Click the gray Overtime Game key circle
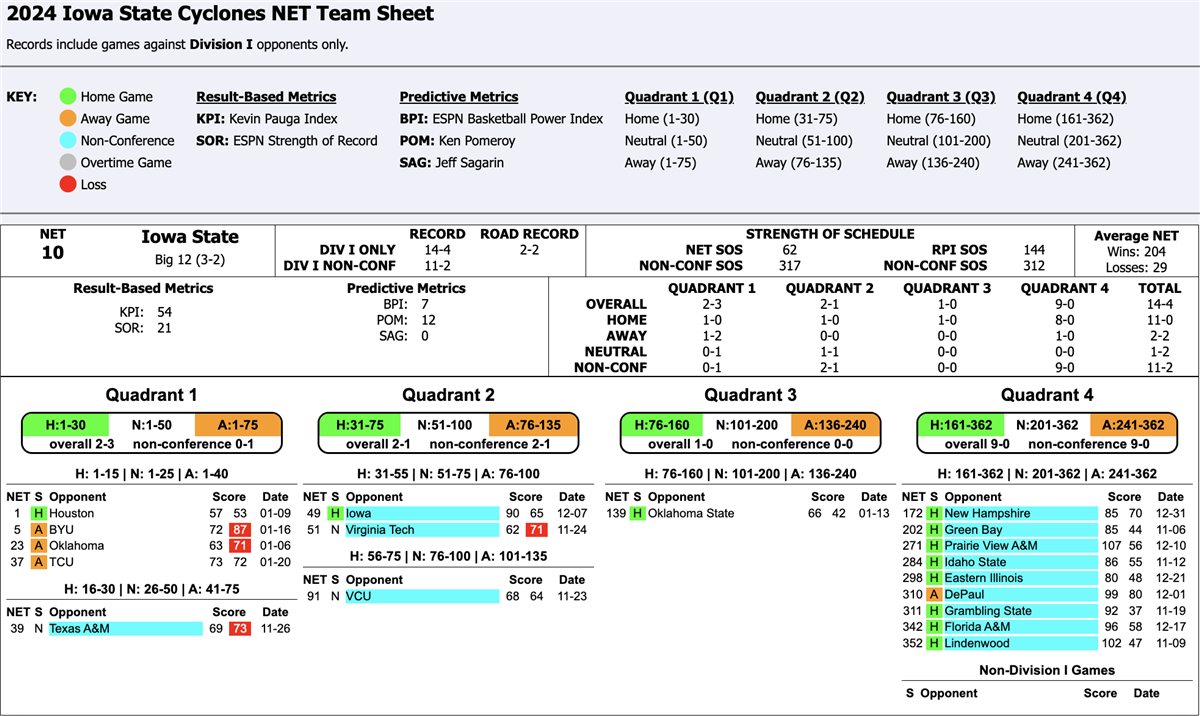1200x716 pixels. [67, 163]
